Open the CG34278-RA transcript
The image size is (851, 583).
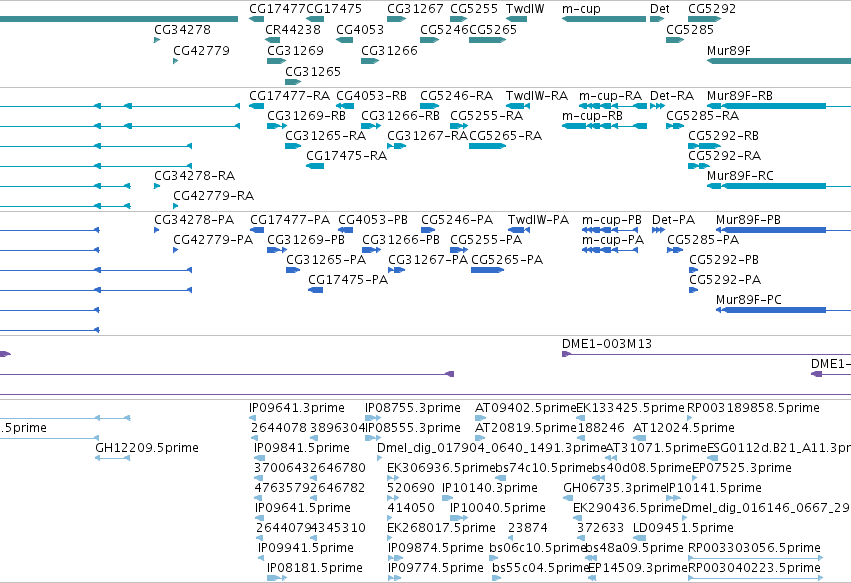pyautogui.click(x=157, y=186)
